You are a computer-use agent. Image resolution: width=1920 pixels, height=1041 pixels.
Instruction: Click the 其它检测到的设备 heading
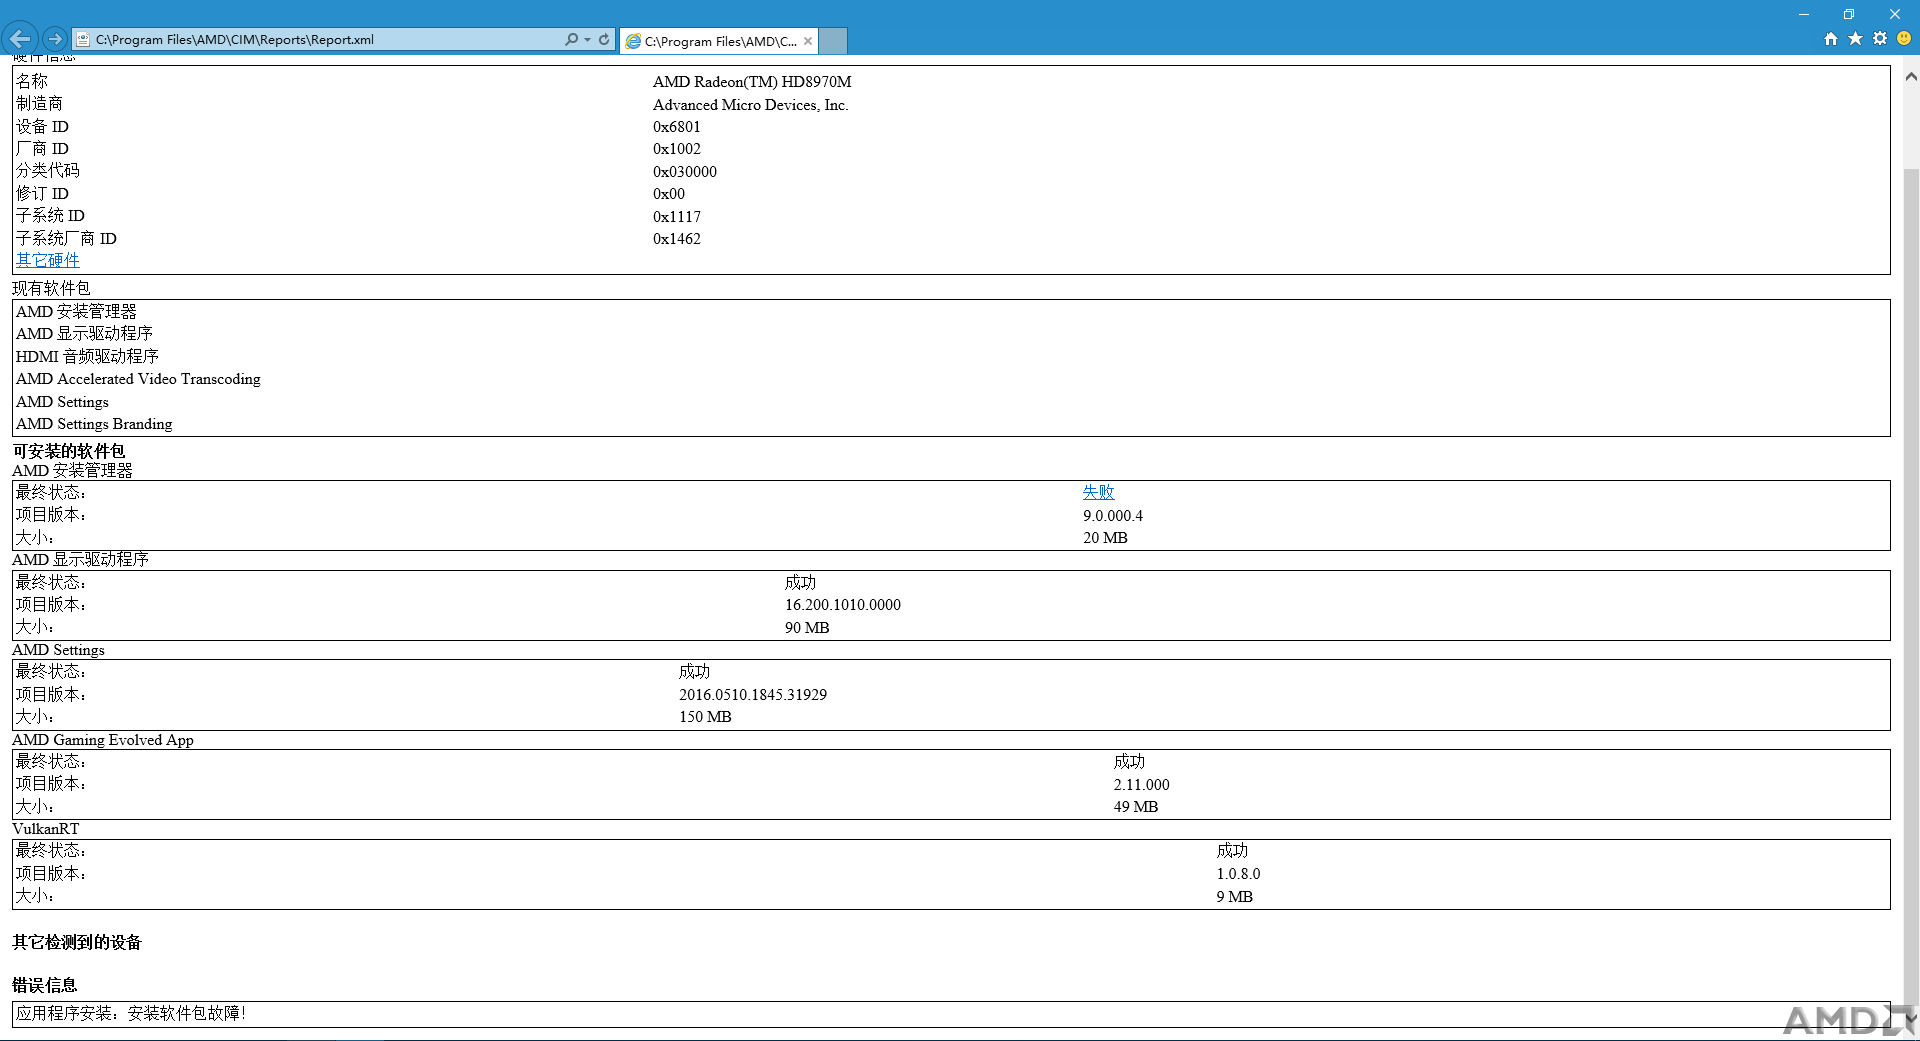[77, 942]
